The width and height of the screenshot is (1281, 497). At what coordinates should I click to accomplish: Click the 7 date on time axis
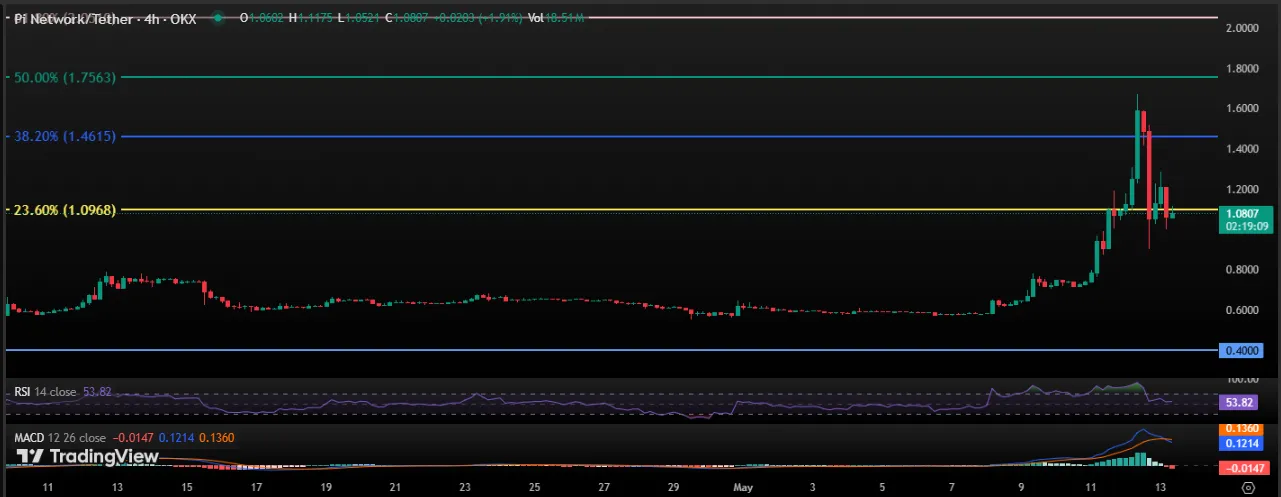tap(951, 486)
